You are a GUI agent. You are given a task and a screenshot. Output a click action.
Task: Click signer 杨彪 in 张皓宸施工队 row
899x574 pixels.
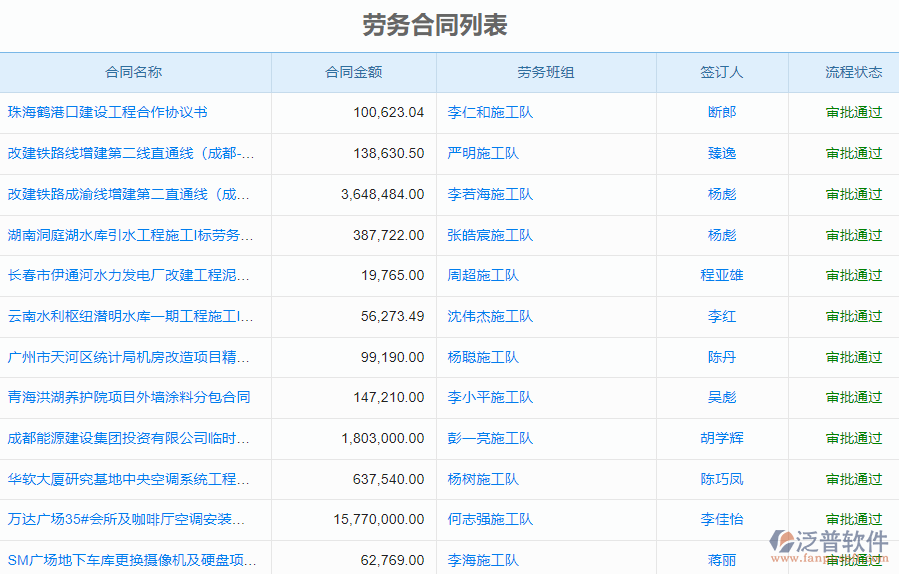click(722, 235)
